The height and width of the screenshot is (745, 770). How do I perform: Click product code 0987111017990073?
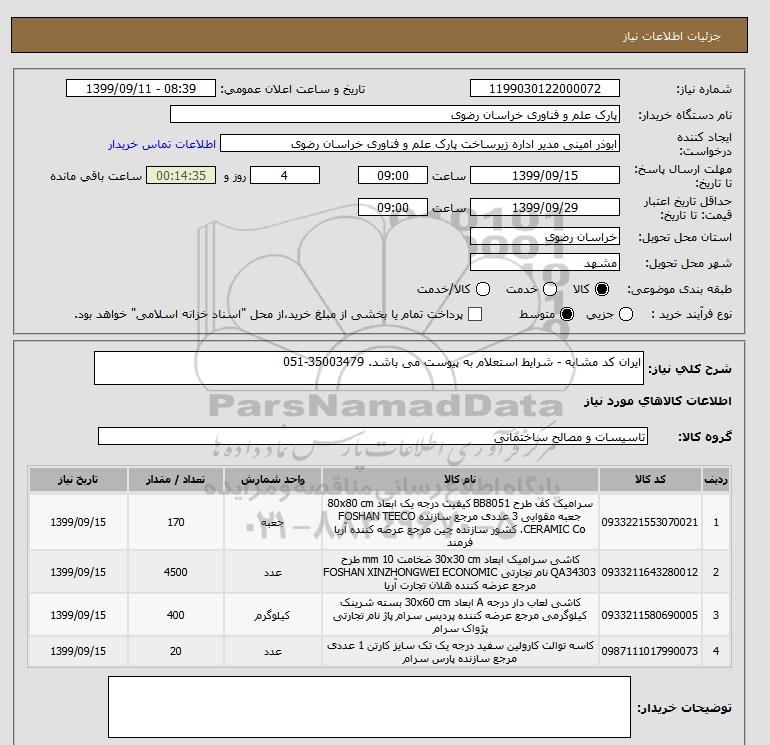tap(650, 651)
